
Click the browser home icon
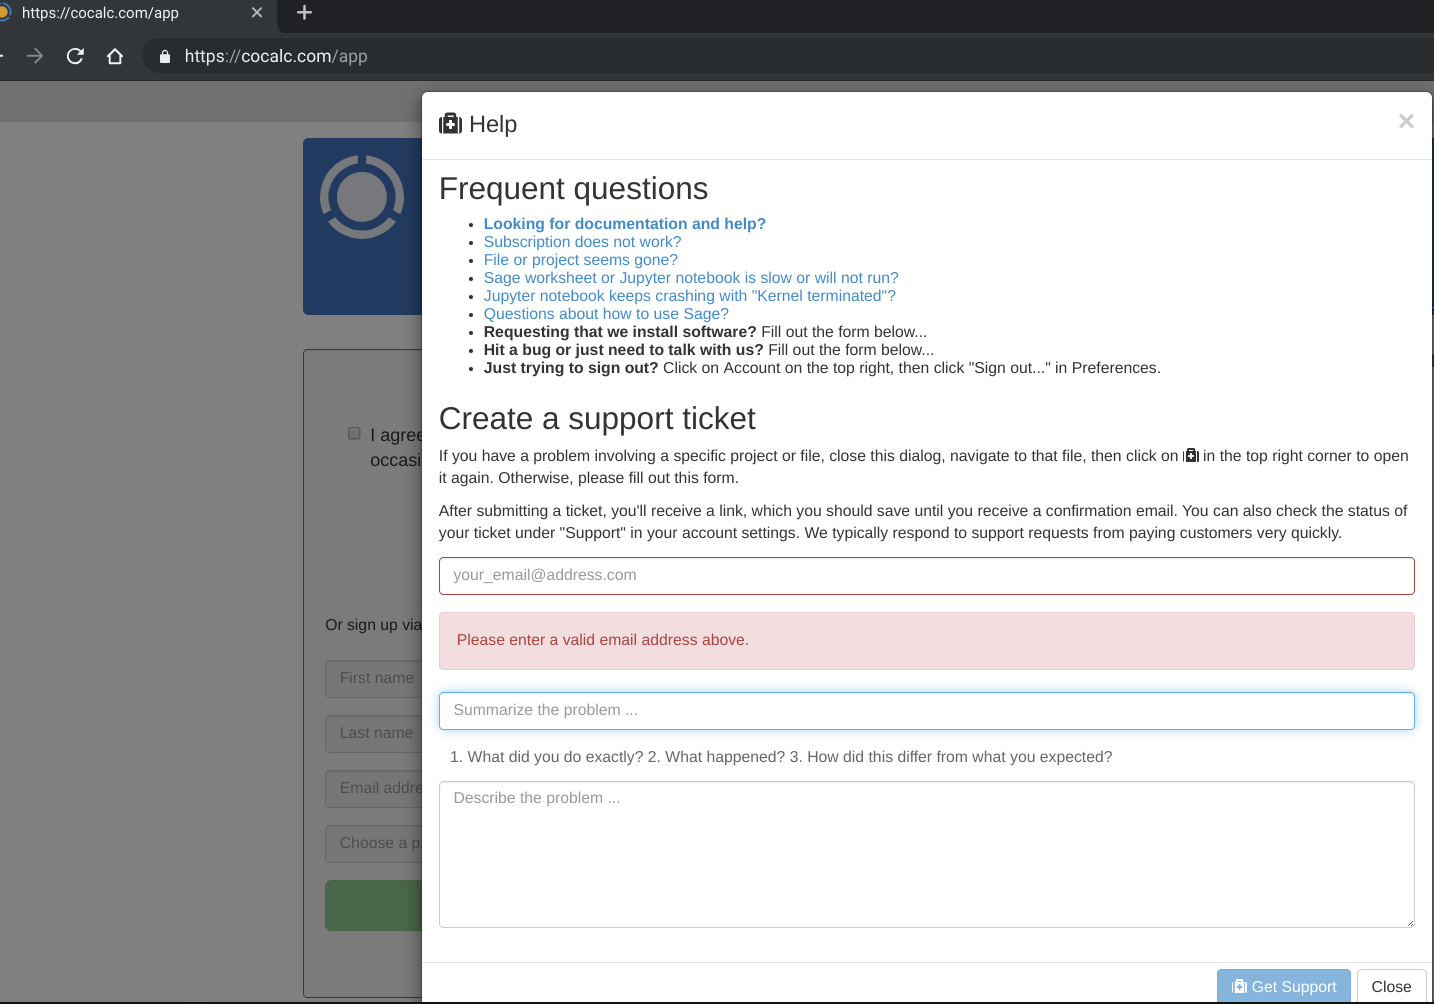pyautogui.click(x=114, y=56)
